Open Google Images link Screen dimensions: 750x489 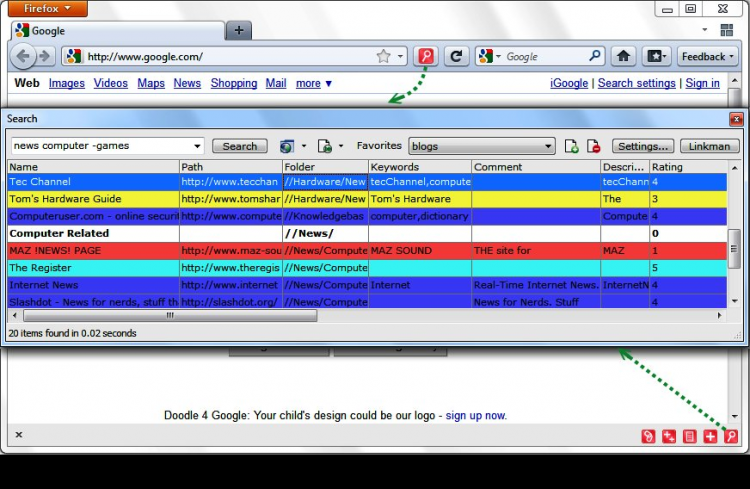[66, 83]
